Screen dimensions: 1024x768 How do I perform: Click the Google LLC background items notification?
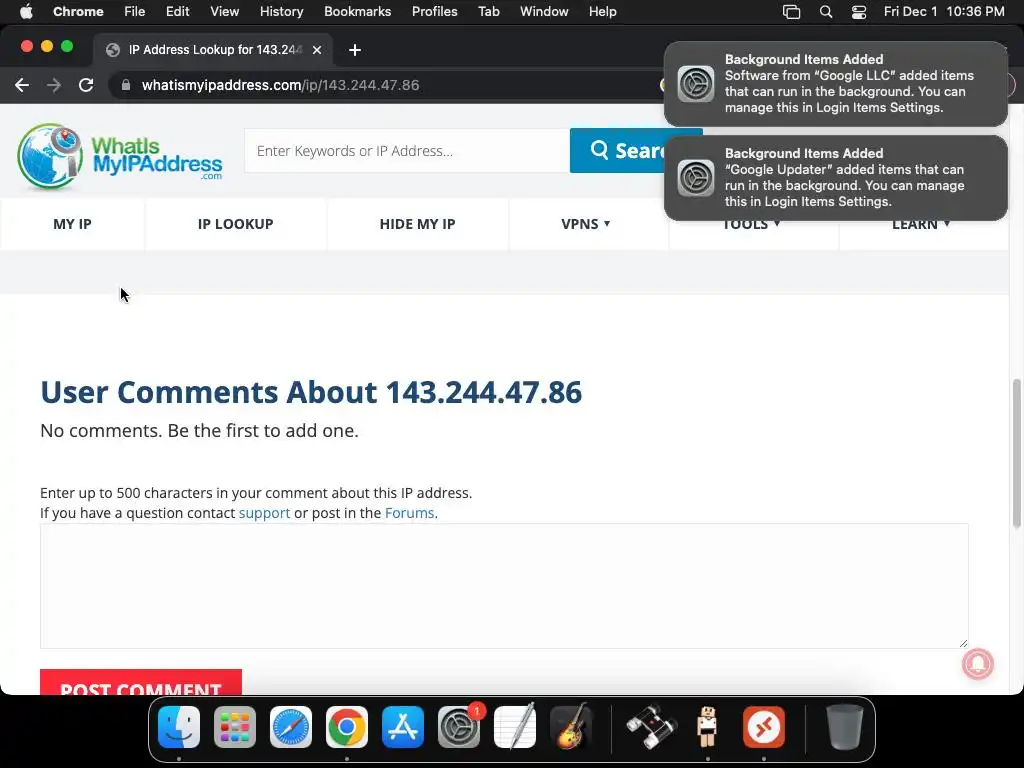coord(835,84)
